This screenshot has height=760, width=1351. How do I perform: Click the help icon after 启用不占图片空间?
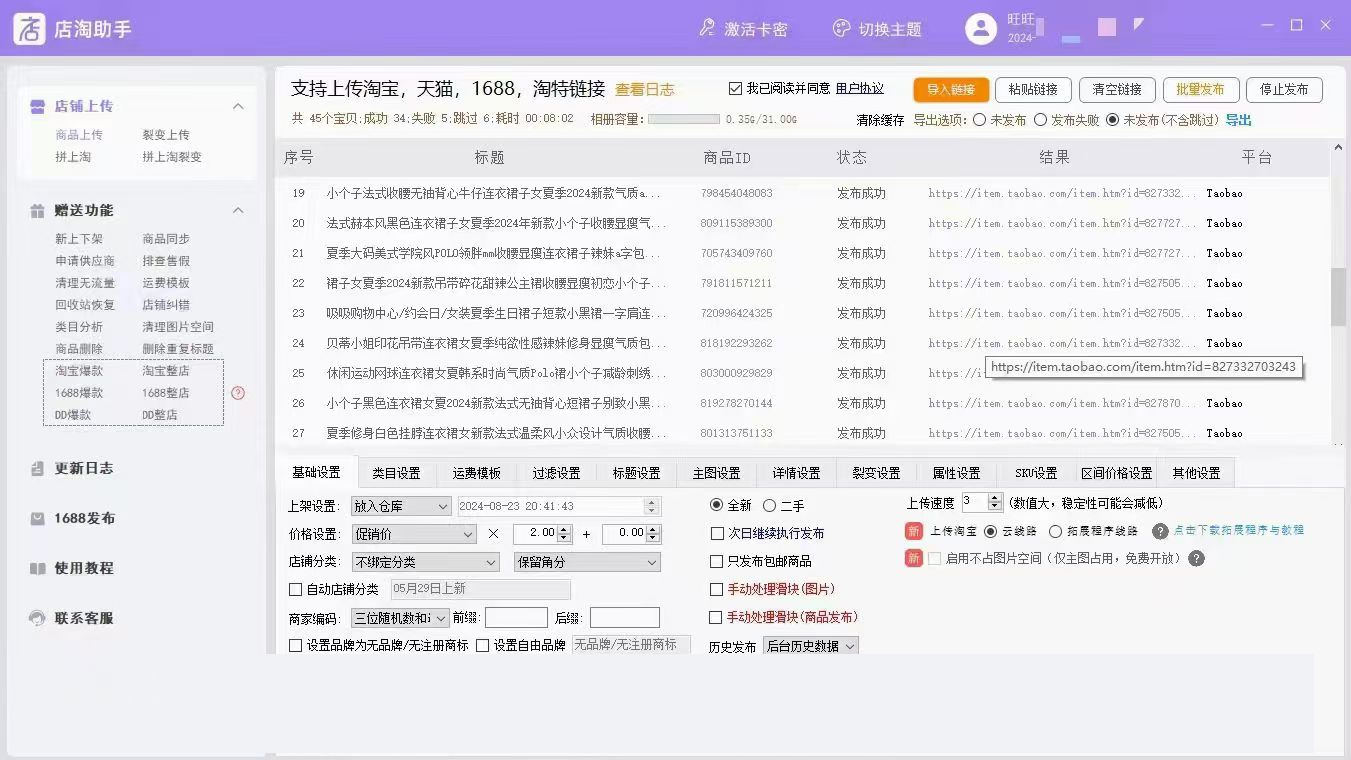coord(1196,558)
